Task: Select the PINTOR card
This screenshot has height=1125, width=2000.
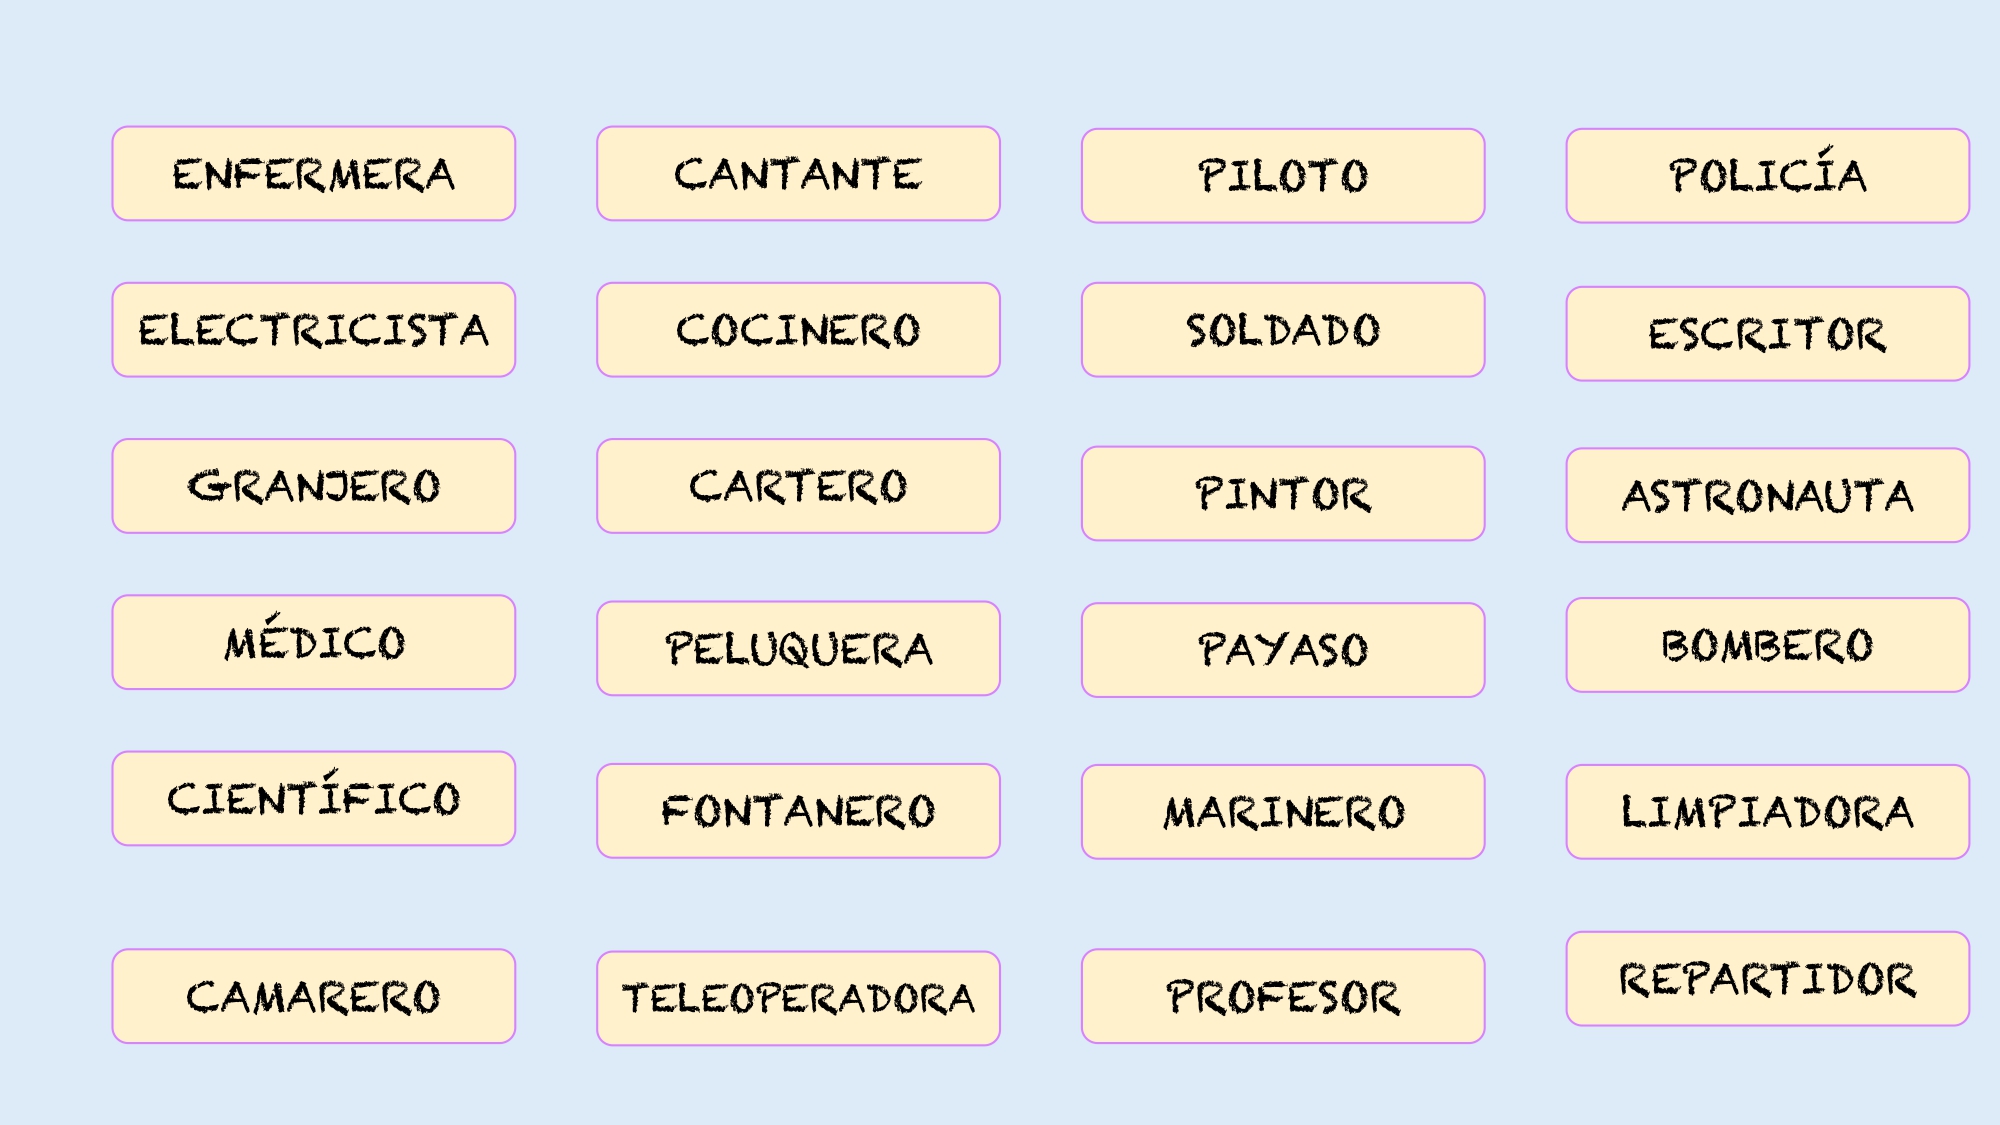Action: pyautogui.click(x=1283, y=494)
